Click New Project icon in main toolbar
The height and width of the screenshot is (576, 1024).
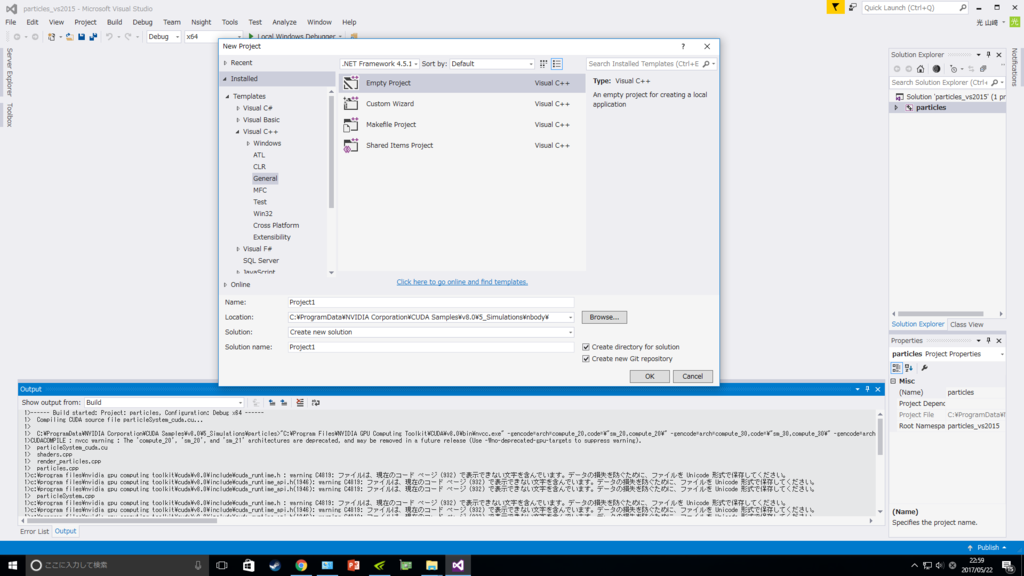(52, 37)
